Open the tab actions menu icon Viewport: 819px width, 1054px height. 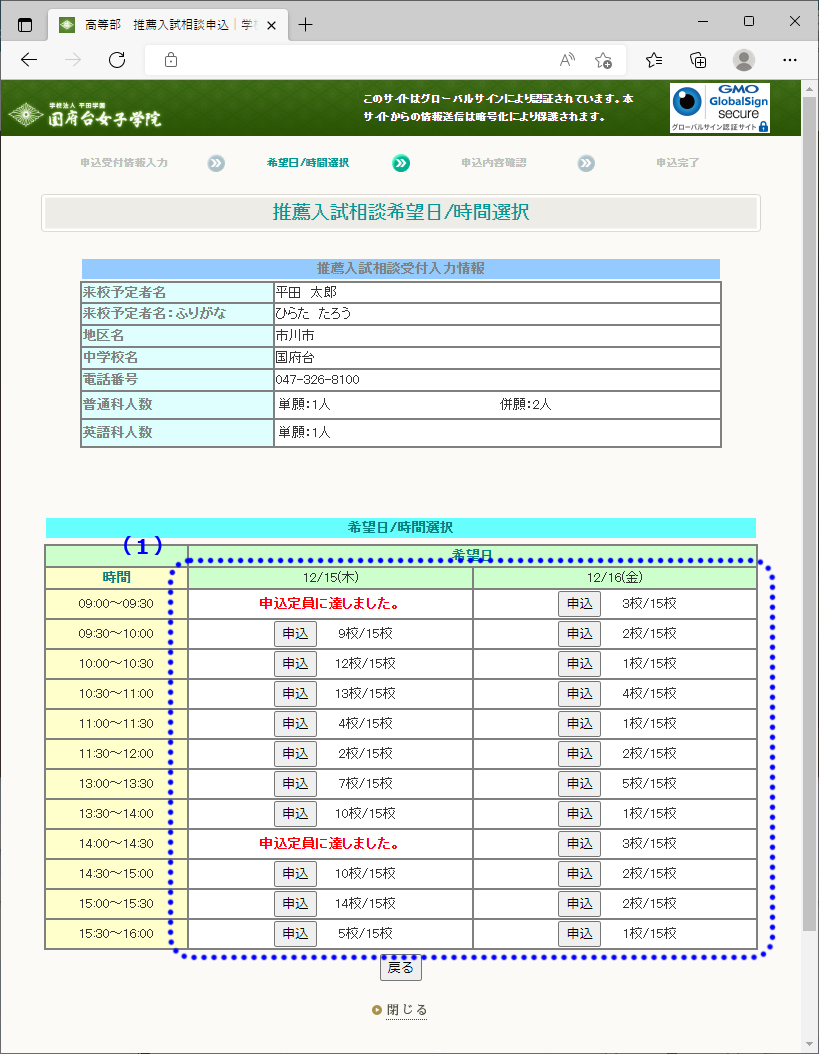tap(25, 25)
